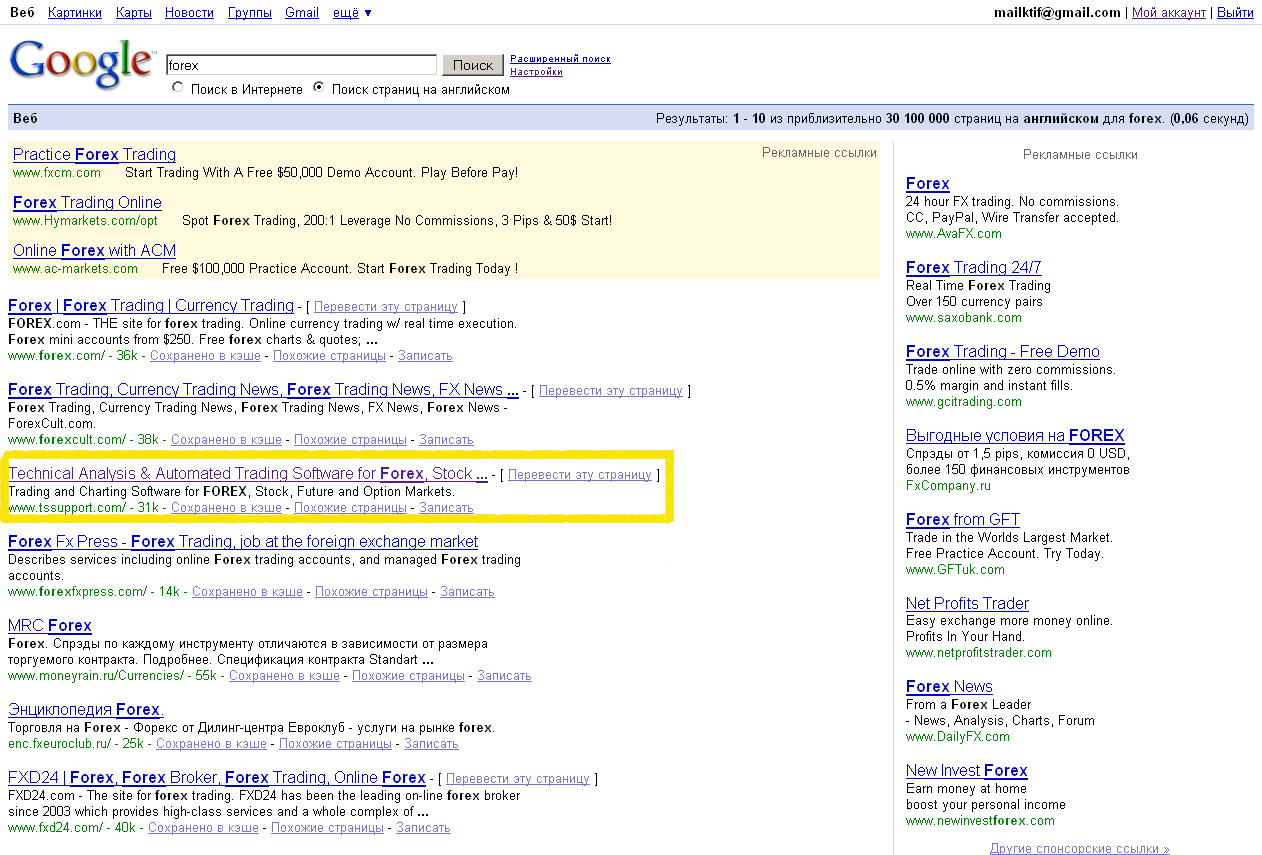Open the Расширенный поиск link
Viewport: 1262px width, 855px height.
[560, 59]
